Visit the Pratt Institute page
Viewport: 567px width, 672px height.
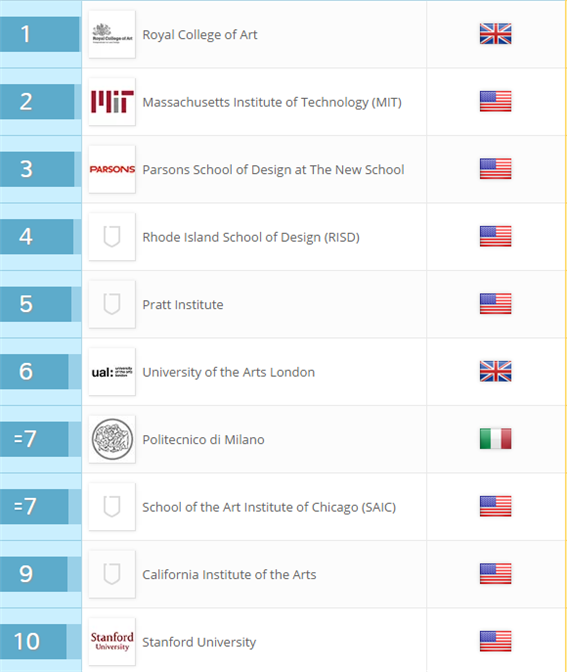coord(183,305)
